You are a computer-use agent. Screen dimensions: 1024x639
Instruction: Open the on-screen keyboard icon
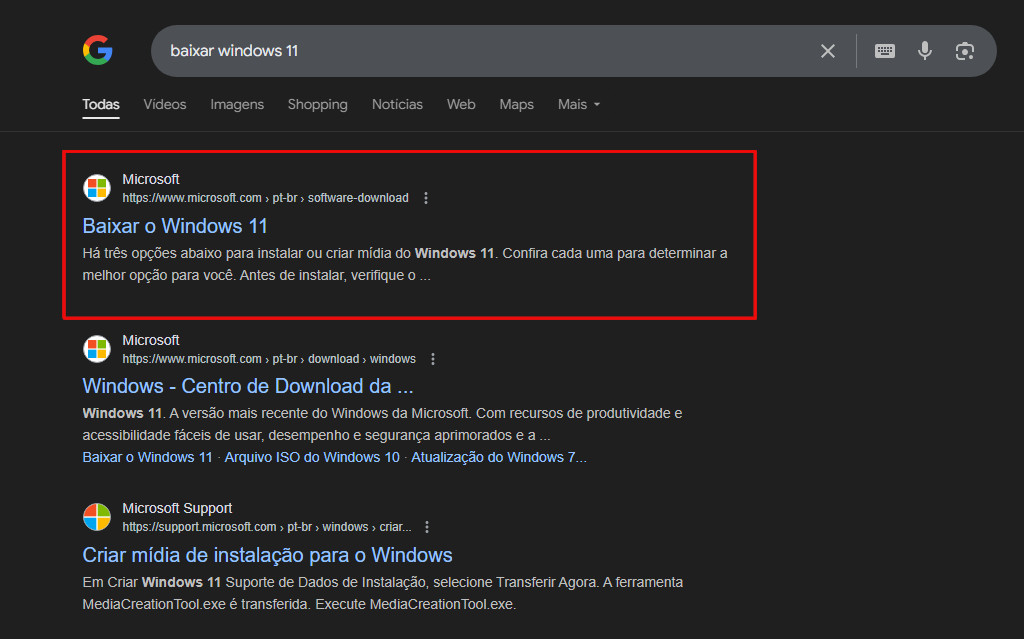[x=884, y=51]
